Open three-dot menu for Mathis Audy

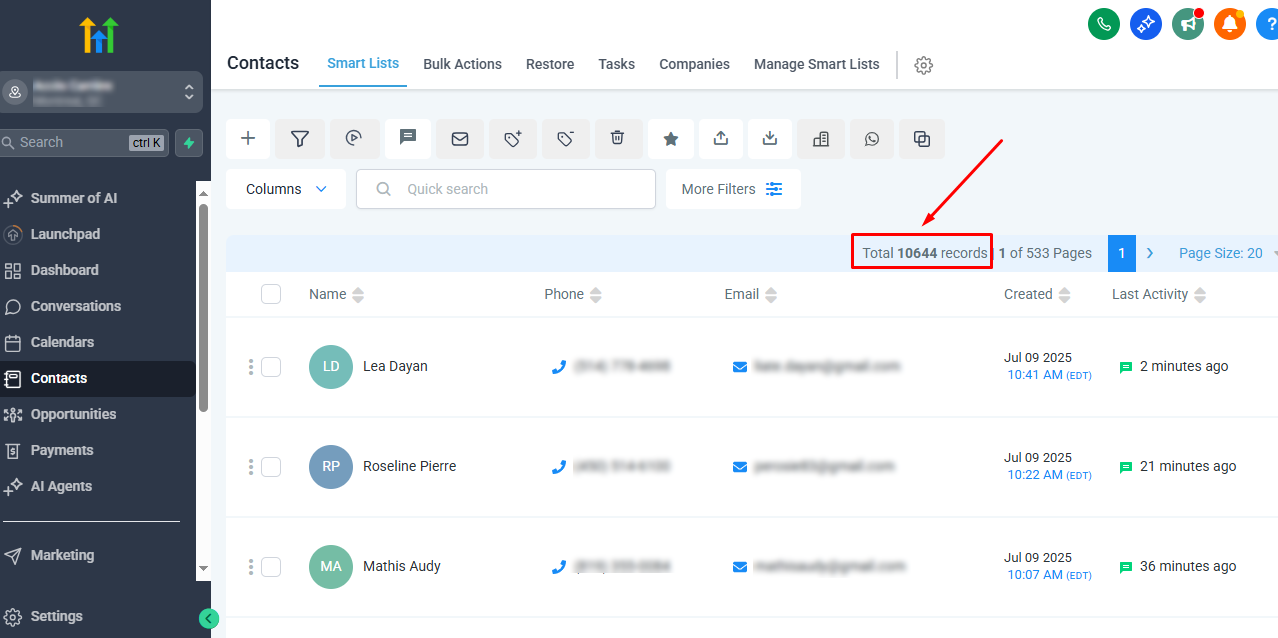click(250, 567)
